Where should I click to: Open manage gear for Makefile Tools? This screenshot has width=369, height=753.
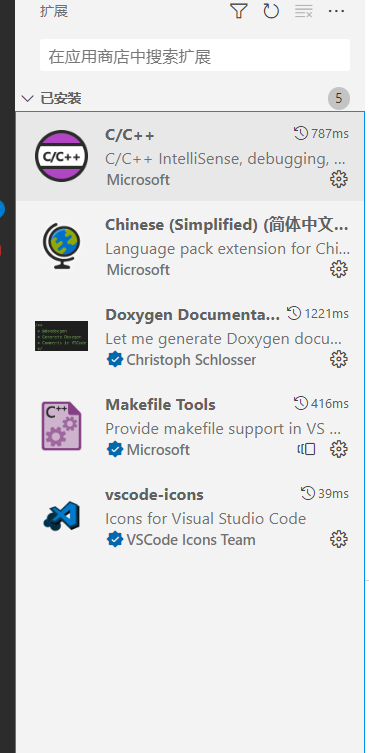click(339, 449)
